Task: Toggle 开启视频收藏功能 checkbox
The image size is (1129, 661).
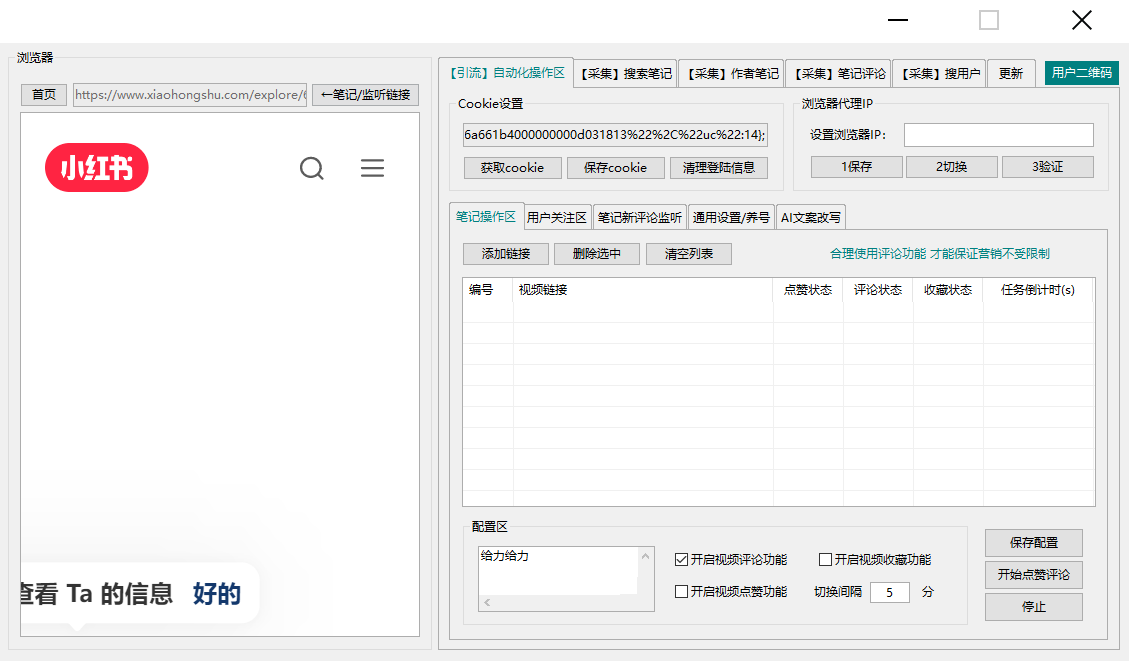Action: click(825, 560)
